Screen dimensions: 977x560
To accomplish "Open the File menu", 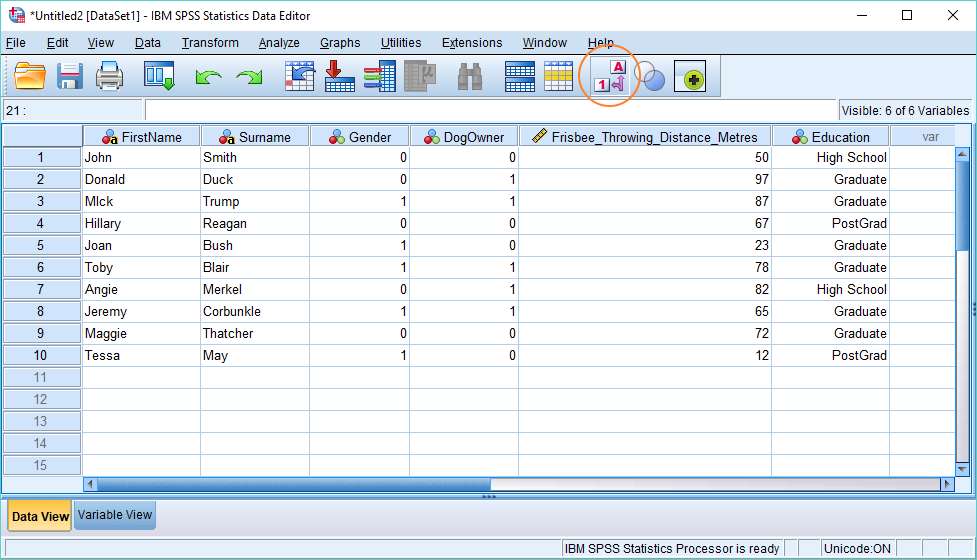I will click(x=16, y=43).
